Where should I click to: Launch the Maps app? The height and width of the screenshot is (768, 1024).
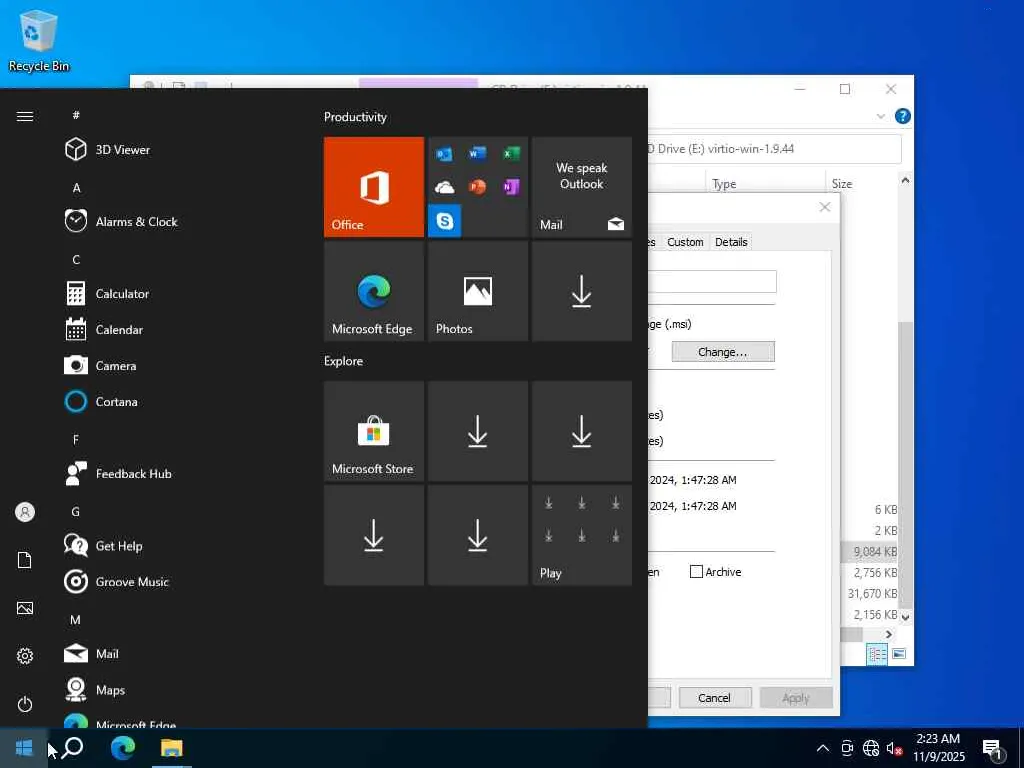pos(95,690)
